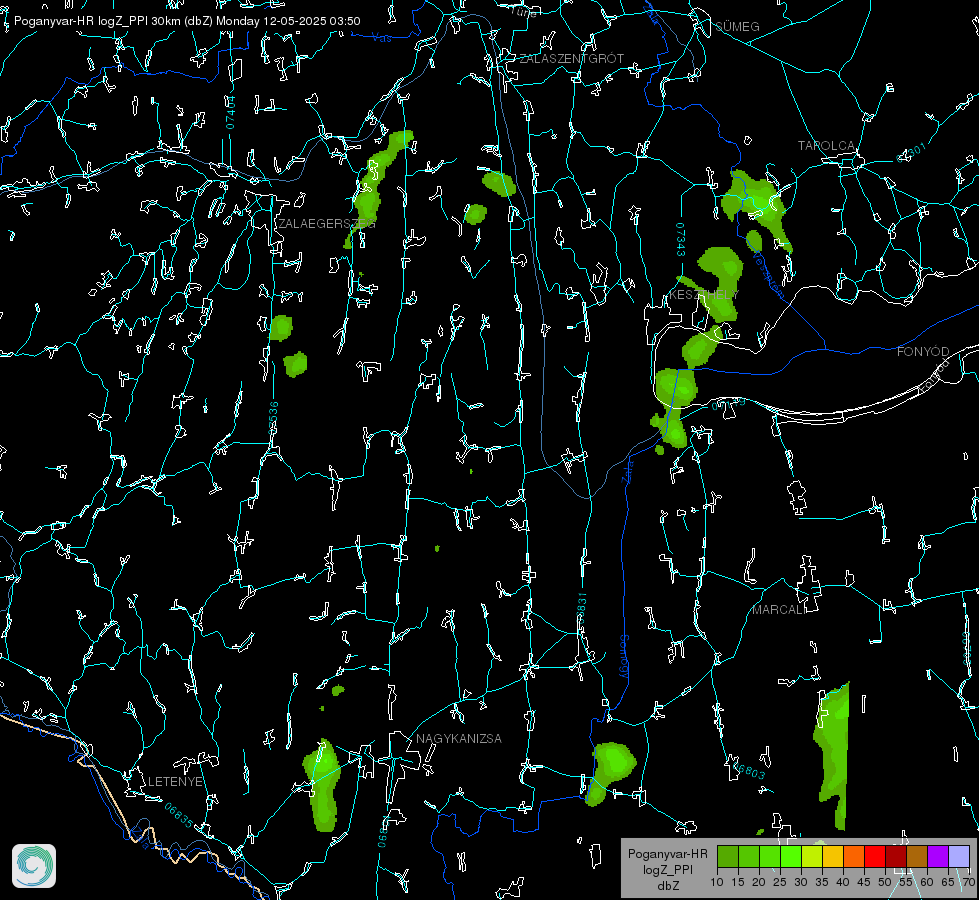Click the 07404 road number label
979x900 pixels.
pyautogui.click(x=231, y=113)
